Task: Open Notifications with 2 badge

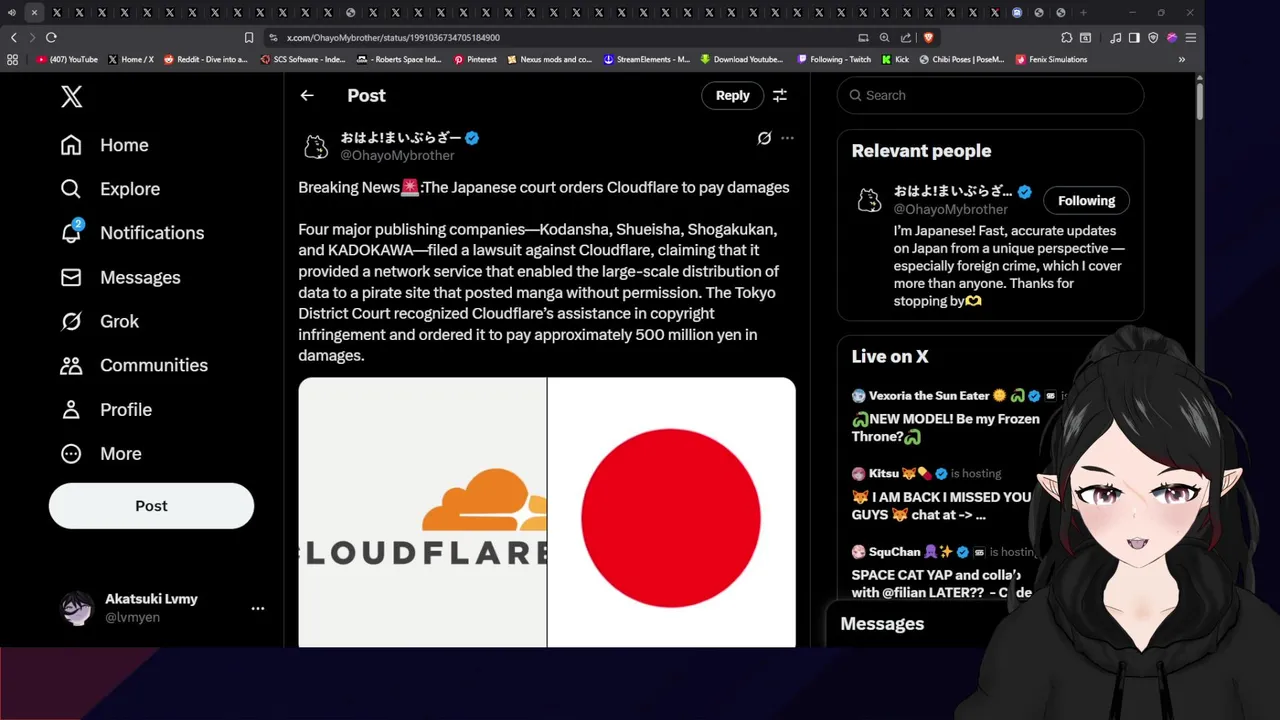Action: (x=131, y=233)
